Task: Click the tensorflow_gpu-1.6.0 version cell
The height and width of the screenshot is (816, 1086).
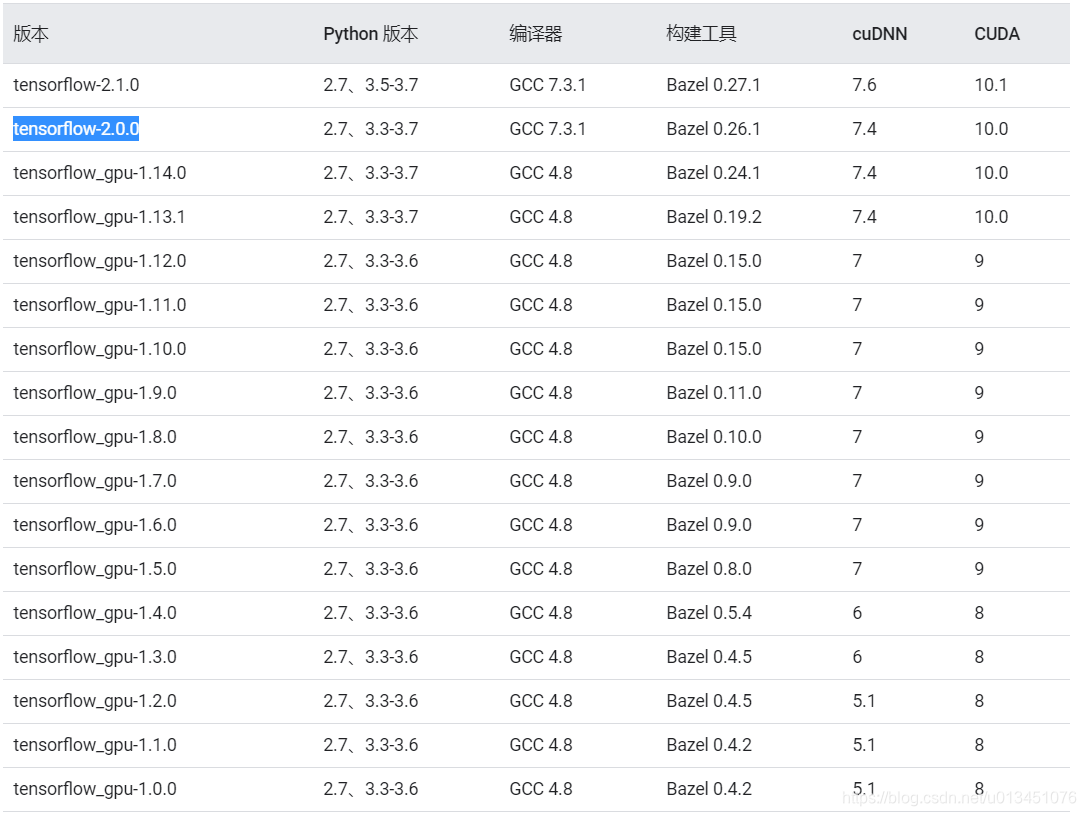Action: coord(95,525)
